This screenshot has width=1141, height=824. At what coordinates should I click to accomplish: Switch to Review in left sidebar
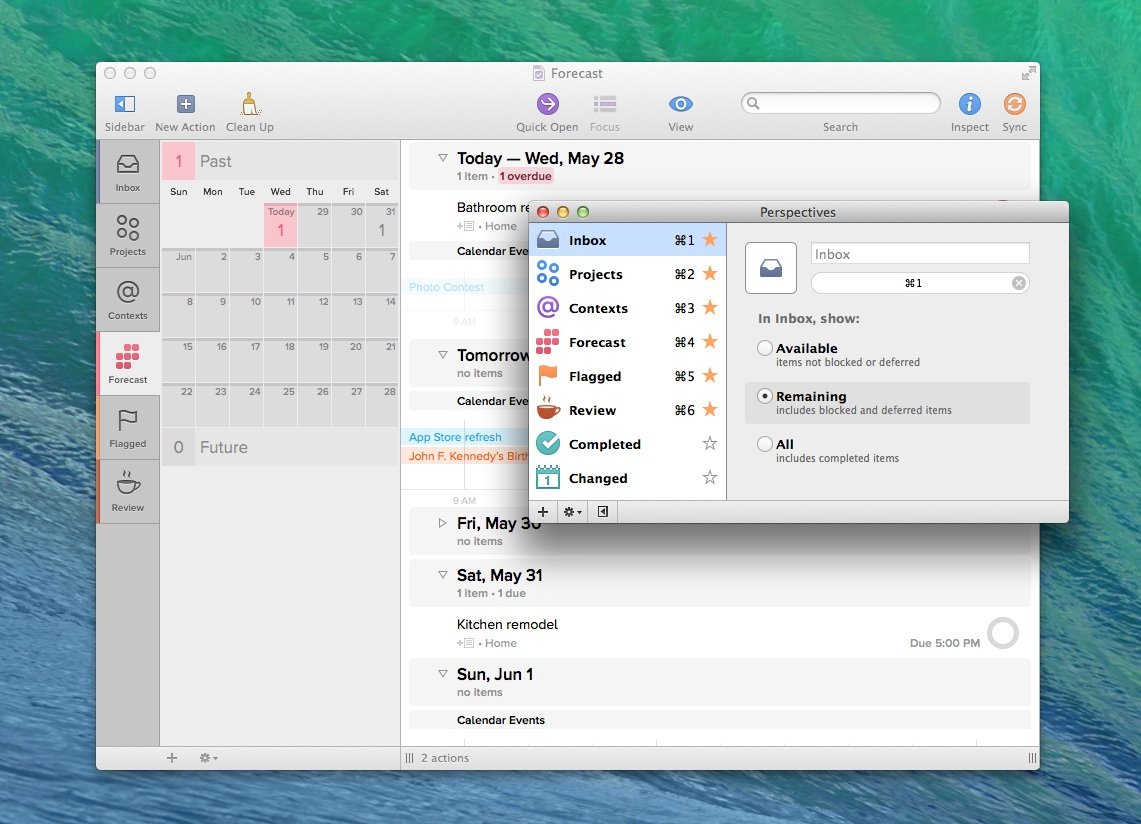(128, 492)
